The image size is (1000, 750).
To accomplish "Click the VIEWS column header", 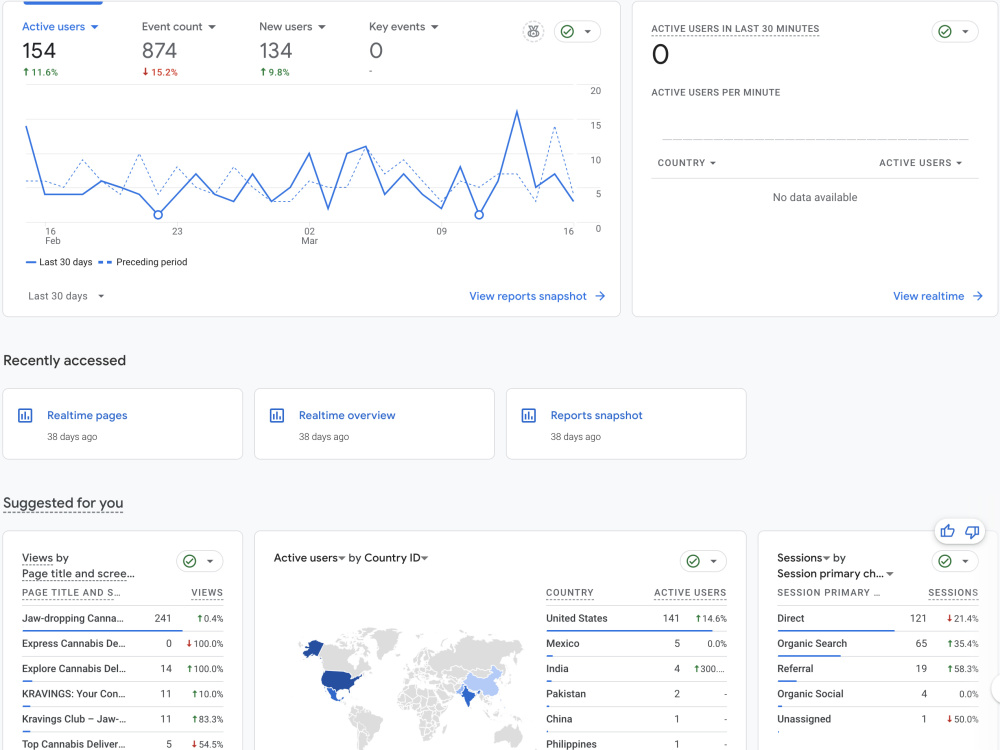I will [207, 592].
